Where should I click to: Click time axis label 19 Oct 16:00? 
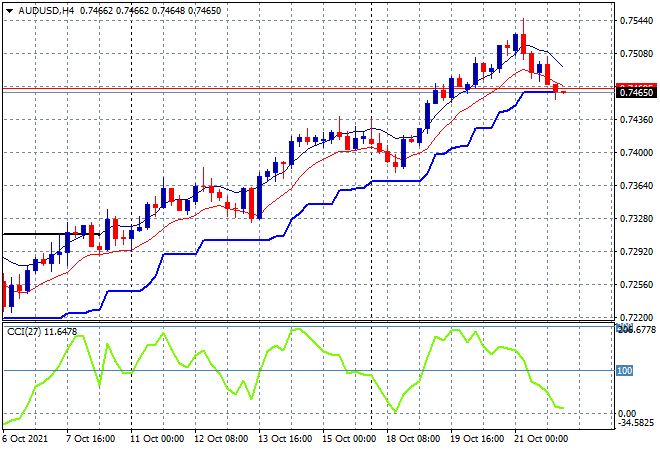(477, 439)
